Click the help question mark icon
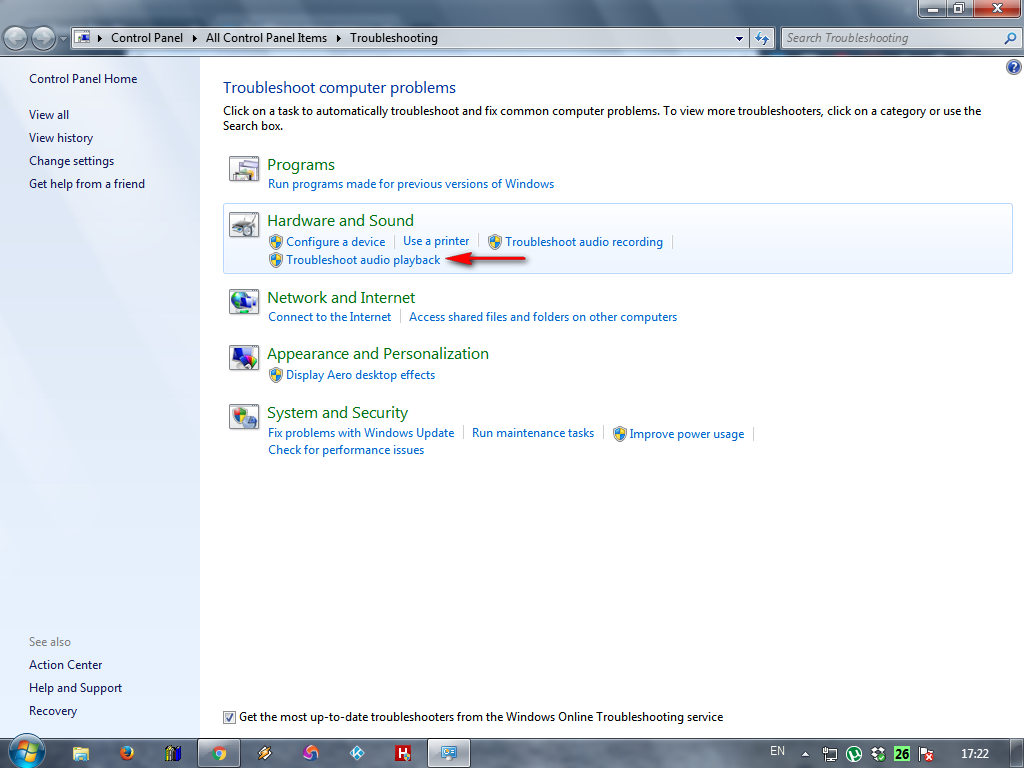Viewport: 1024px width, 768px height. (x=1014, y=67)
